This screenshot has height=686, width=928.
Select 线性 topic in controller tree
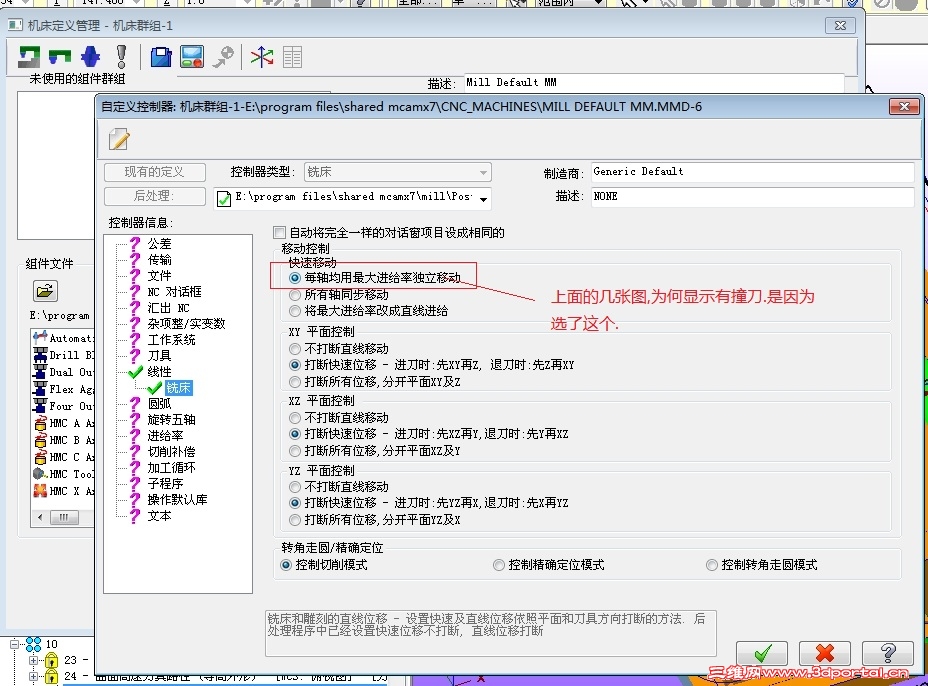(x=159, y=371)
